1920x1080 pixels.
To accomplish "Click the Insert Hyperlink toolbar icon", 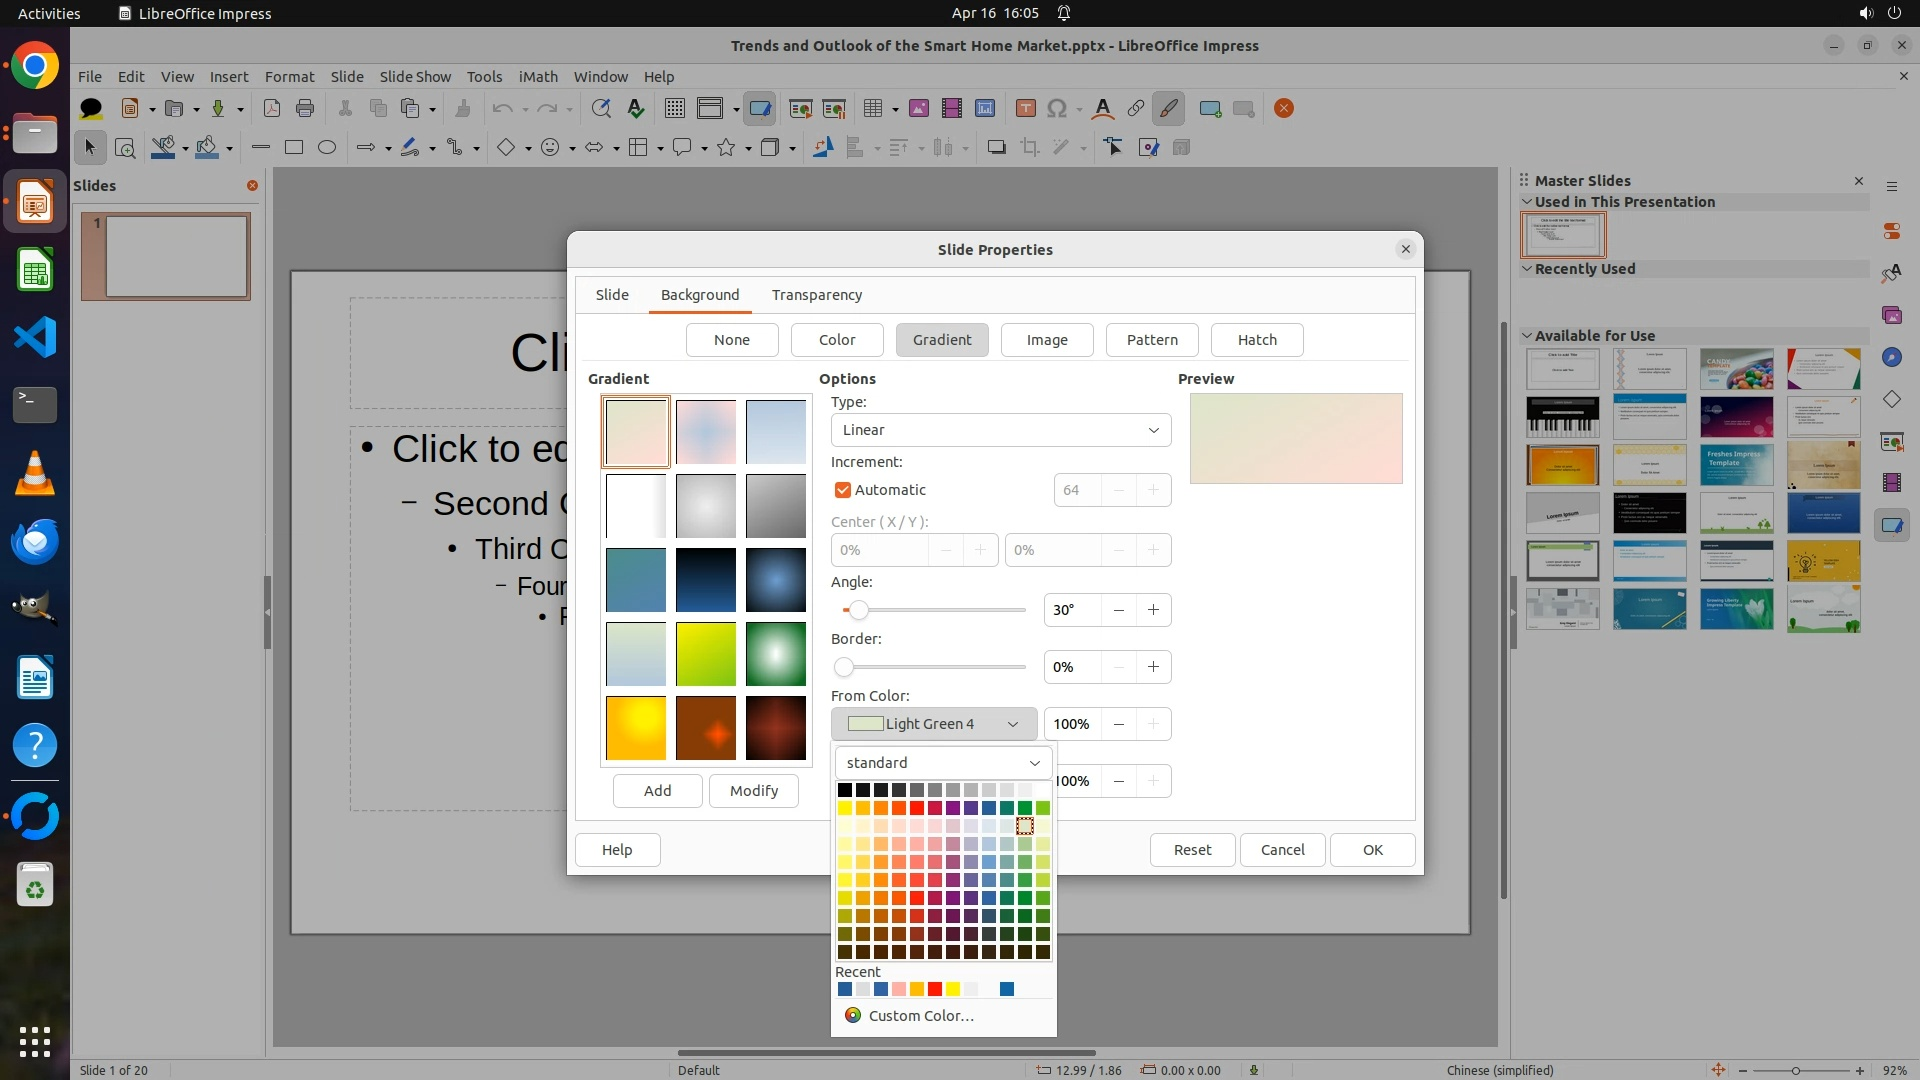I will pos(1136,109).
